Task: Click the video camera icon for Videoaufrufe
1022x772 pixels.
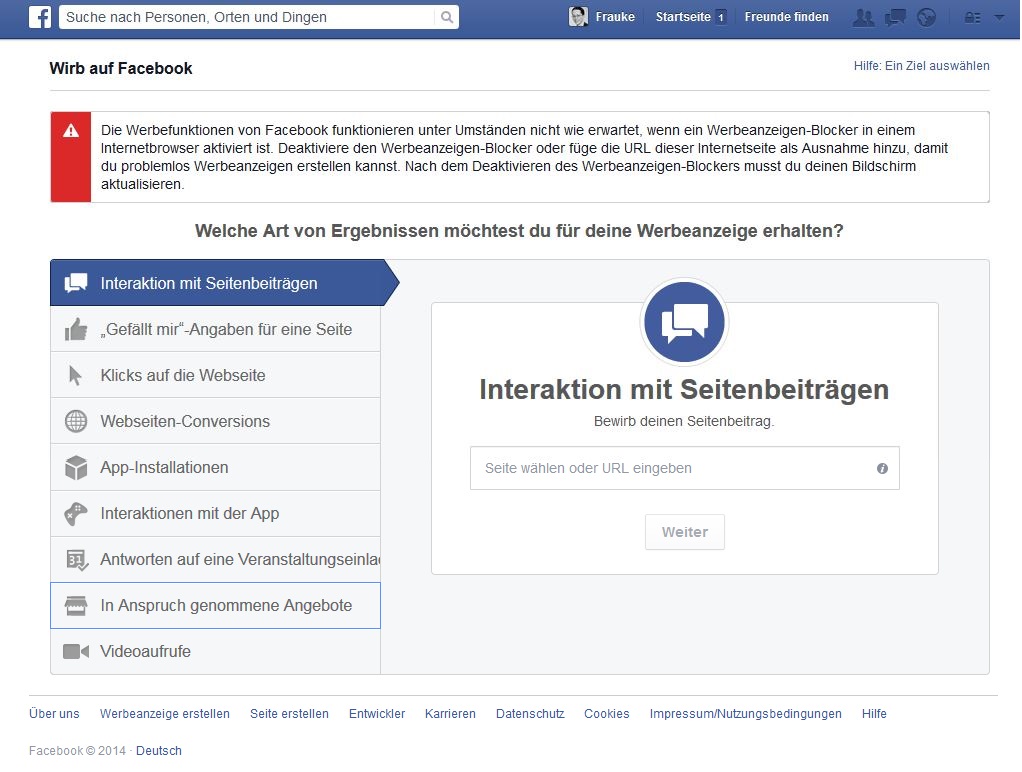Action: tap(76, 651)
